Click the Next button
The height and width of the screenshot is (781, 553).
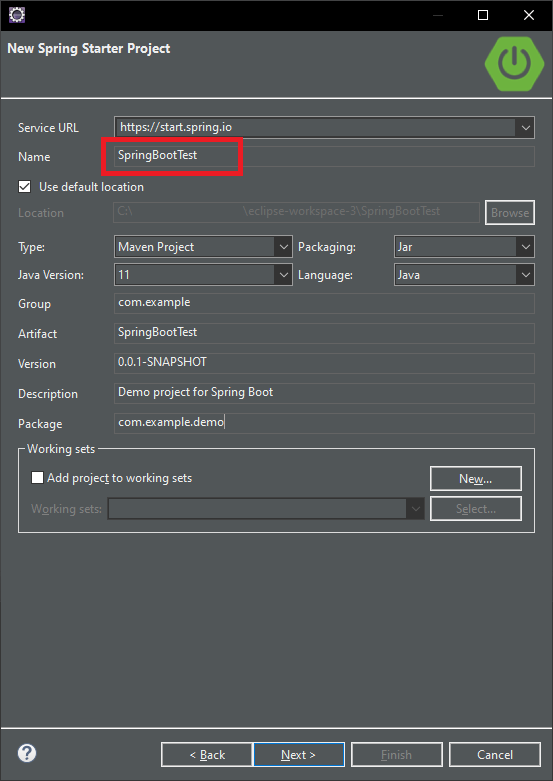299,755
